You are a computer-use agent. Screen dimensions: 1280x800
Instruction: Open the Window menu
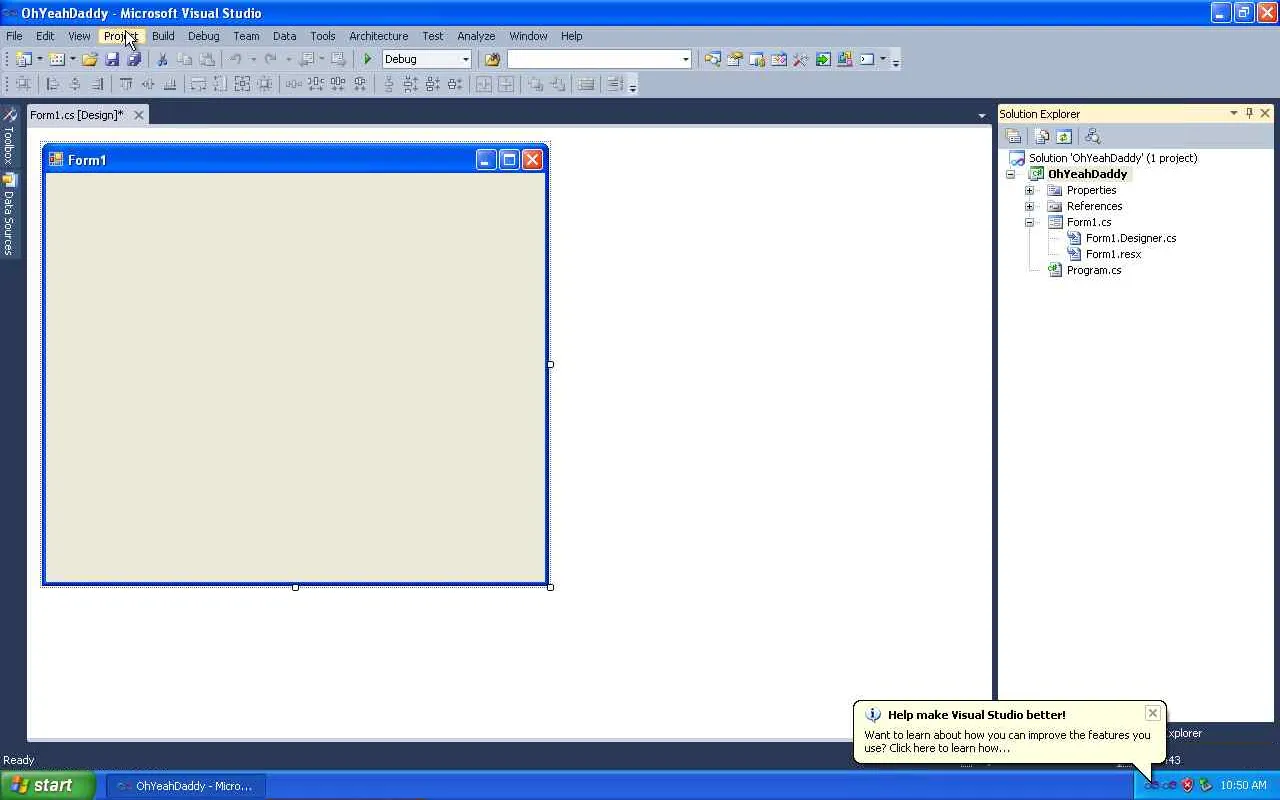coord(528,36)
